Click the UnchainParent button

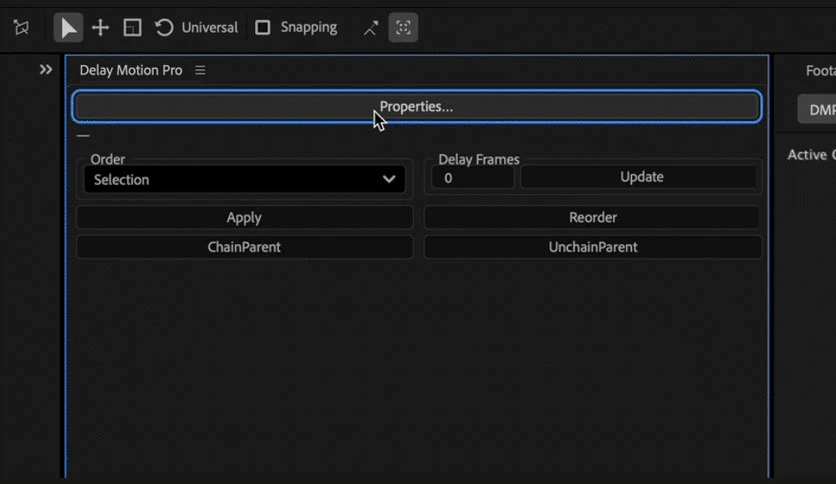point(592,247)
